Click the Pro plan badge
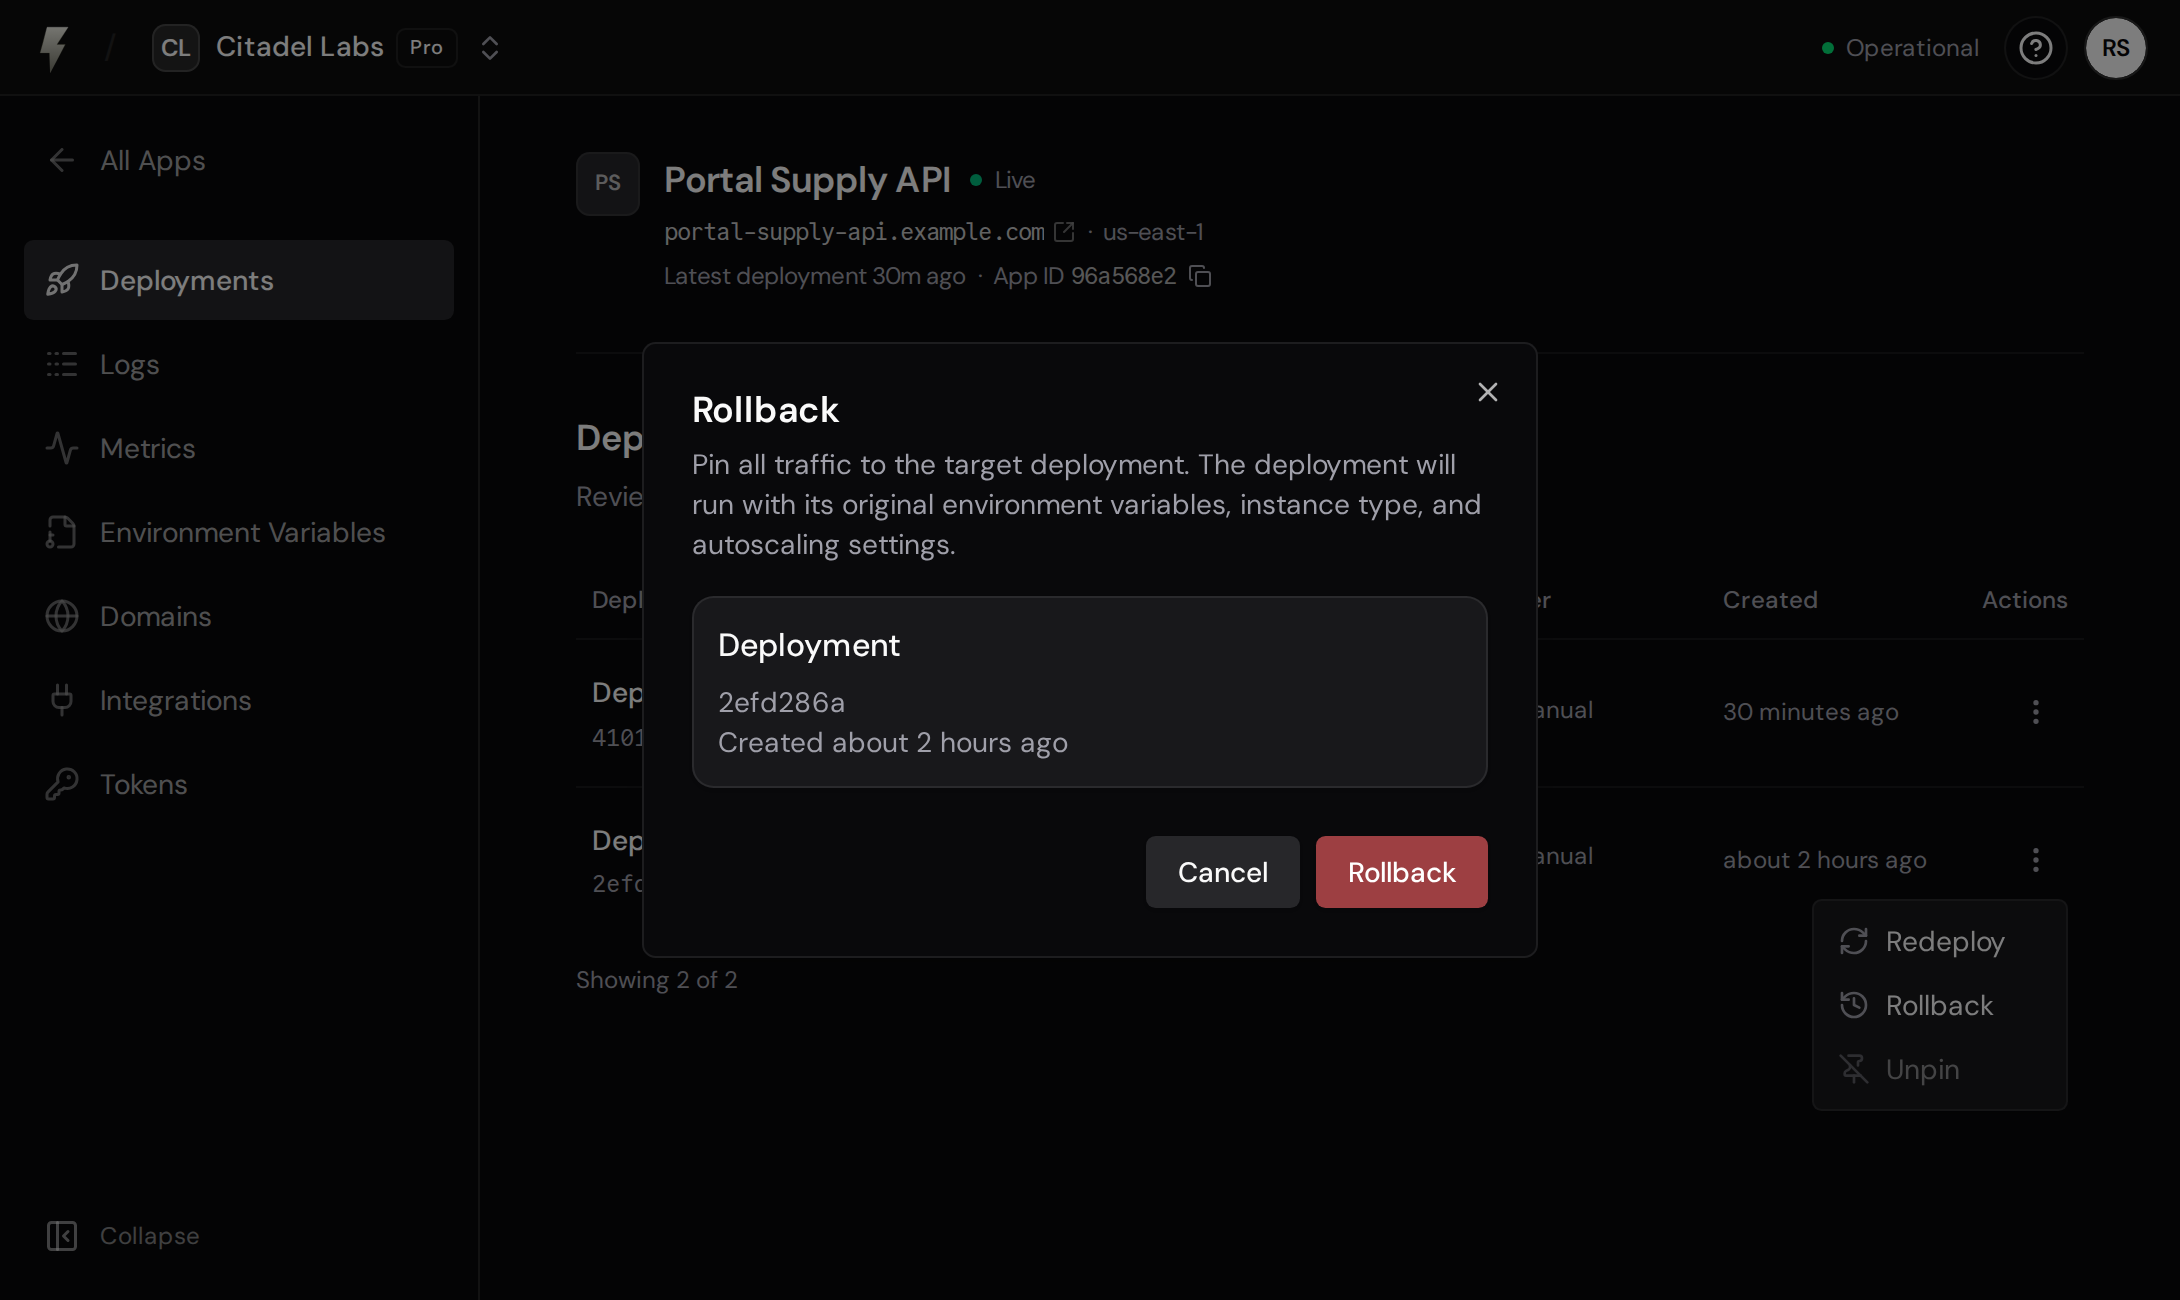Image resolution: width=2180 pixels, height=1300 pixels. (x=427, y=48)
